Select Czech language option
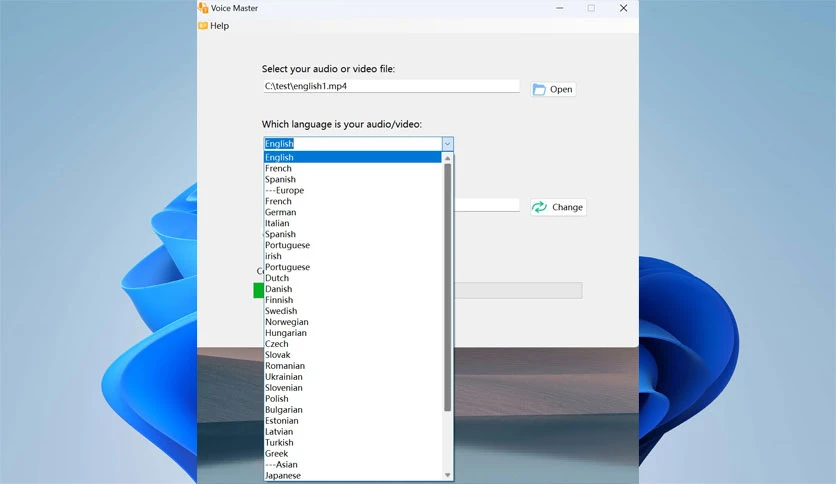Viewport: 836px width, 484px height. (x=353, y=344)
